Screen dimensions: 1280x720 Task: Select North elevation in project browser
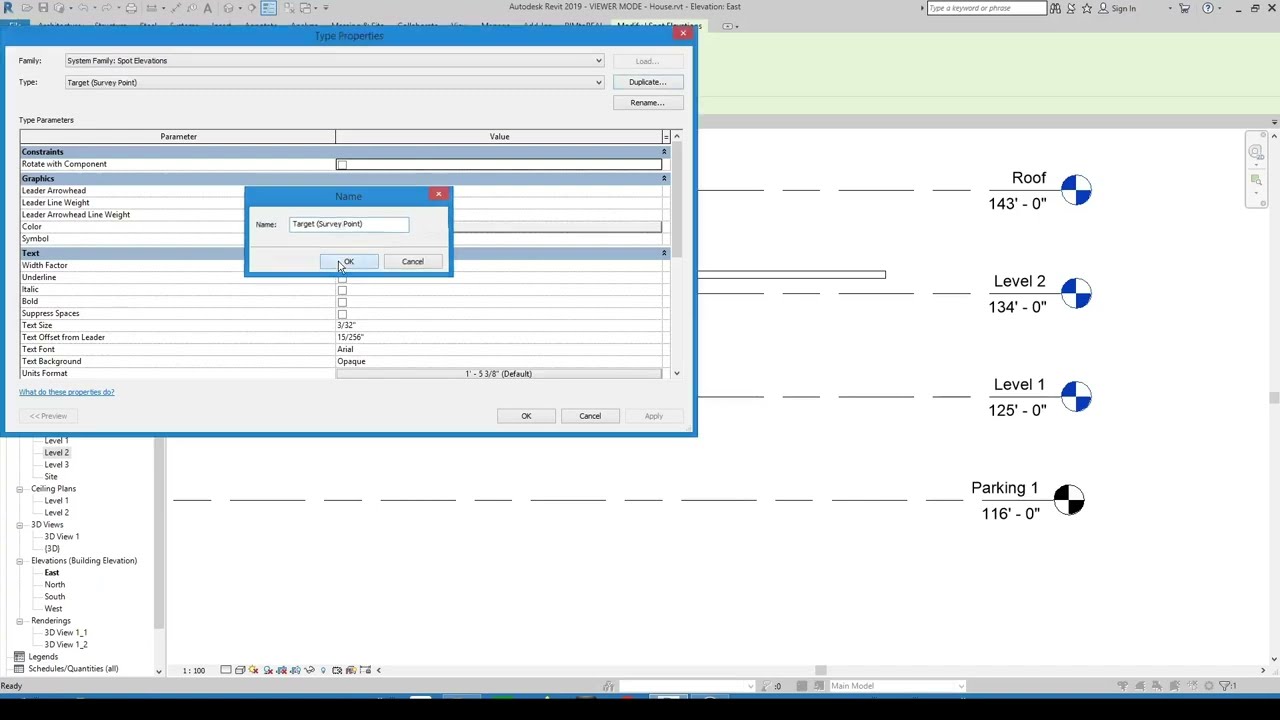(x=55, y=585)
